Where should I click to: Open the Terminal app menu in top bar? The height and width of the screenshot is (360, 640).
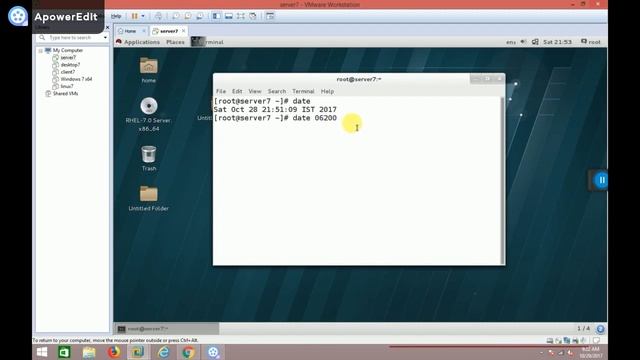coord(207,42)
